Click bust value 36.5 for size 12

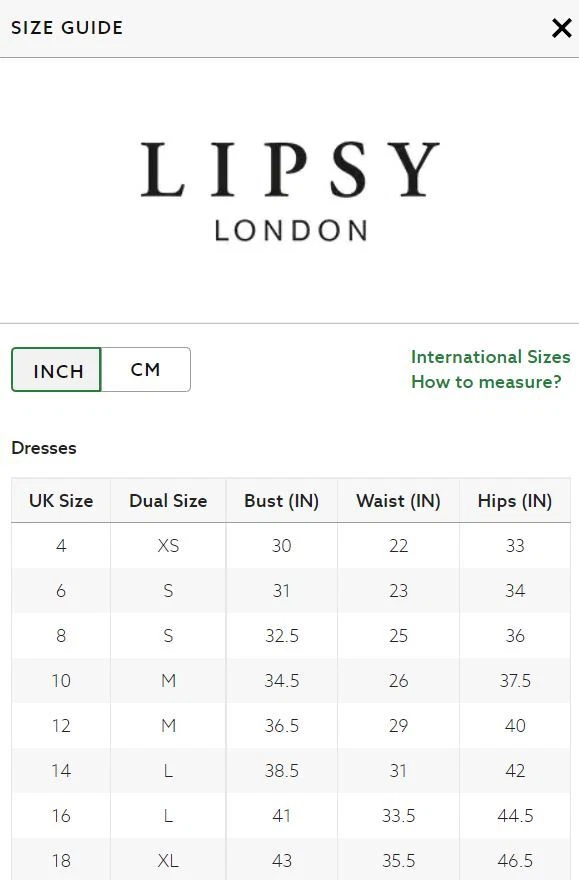282,726
